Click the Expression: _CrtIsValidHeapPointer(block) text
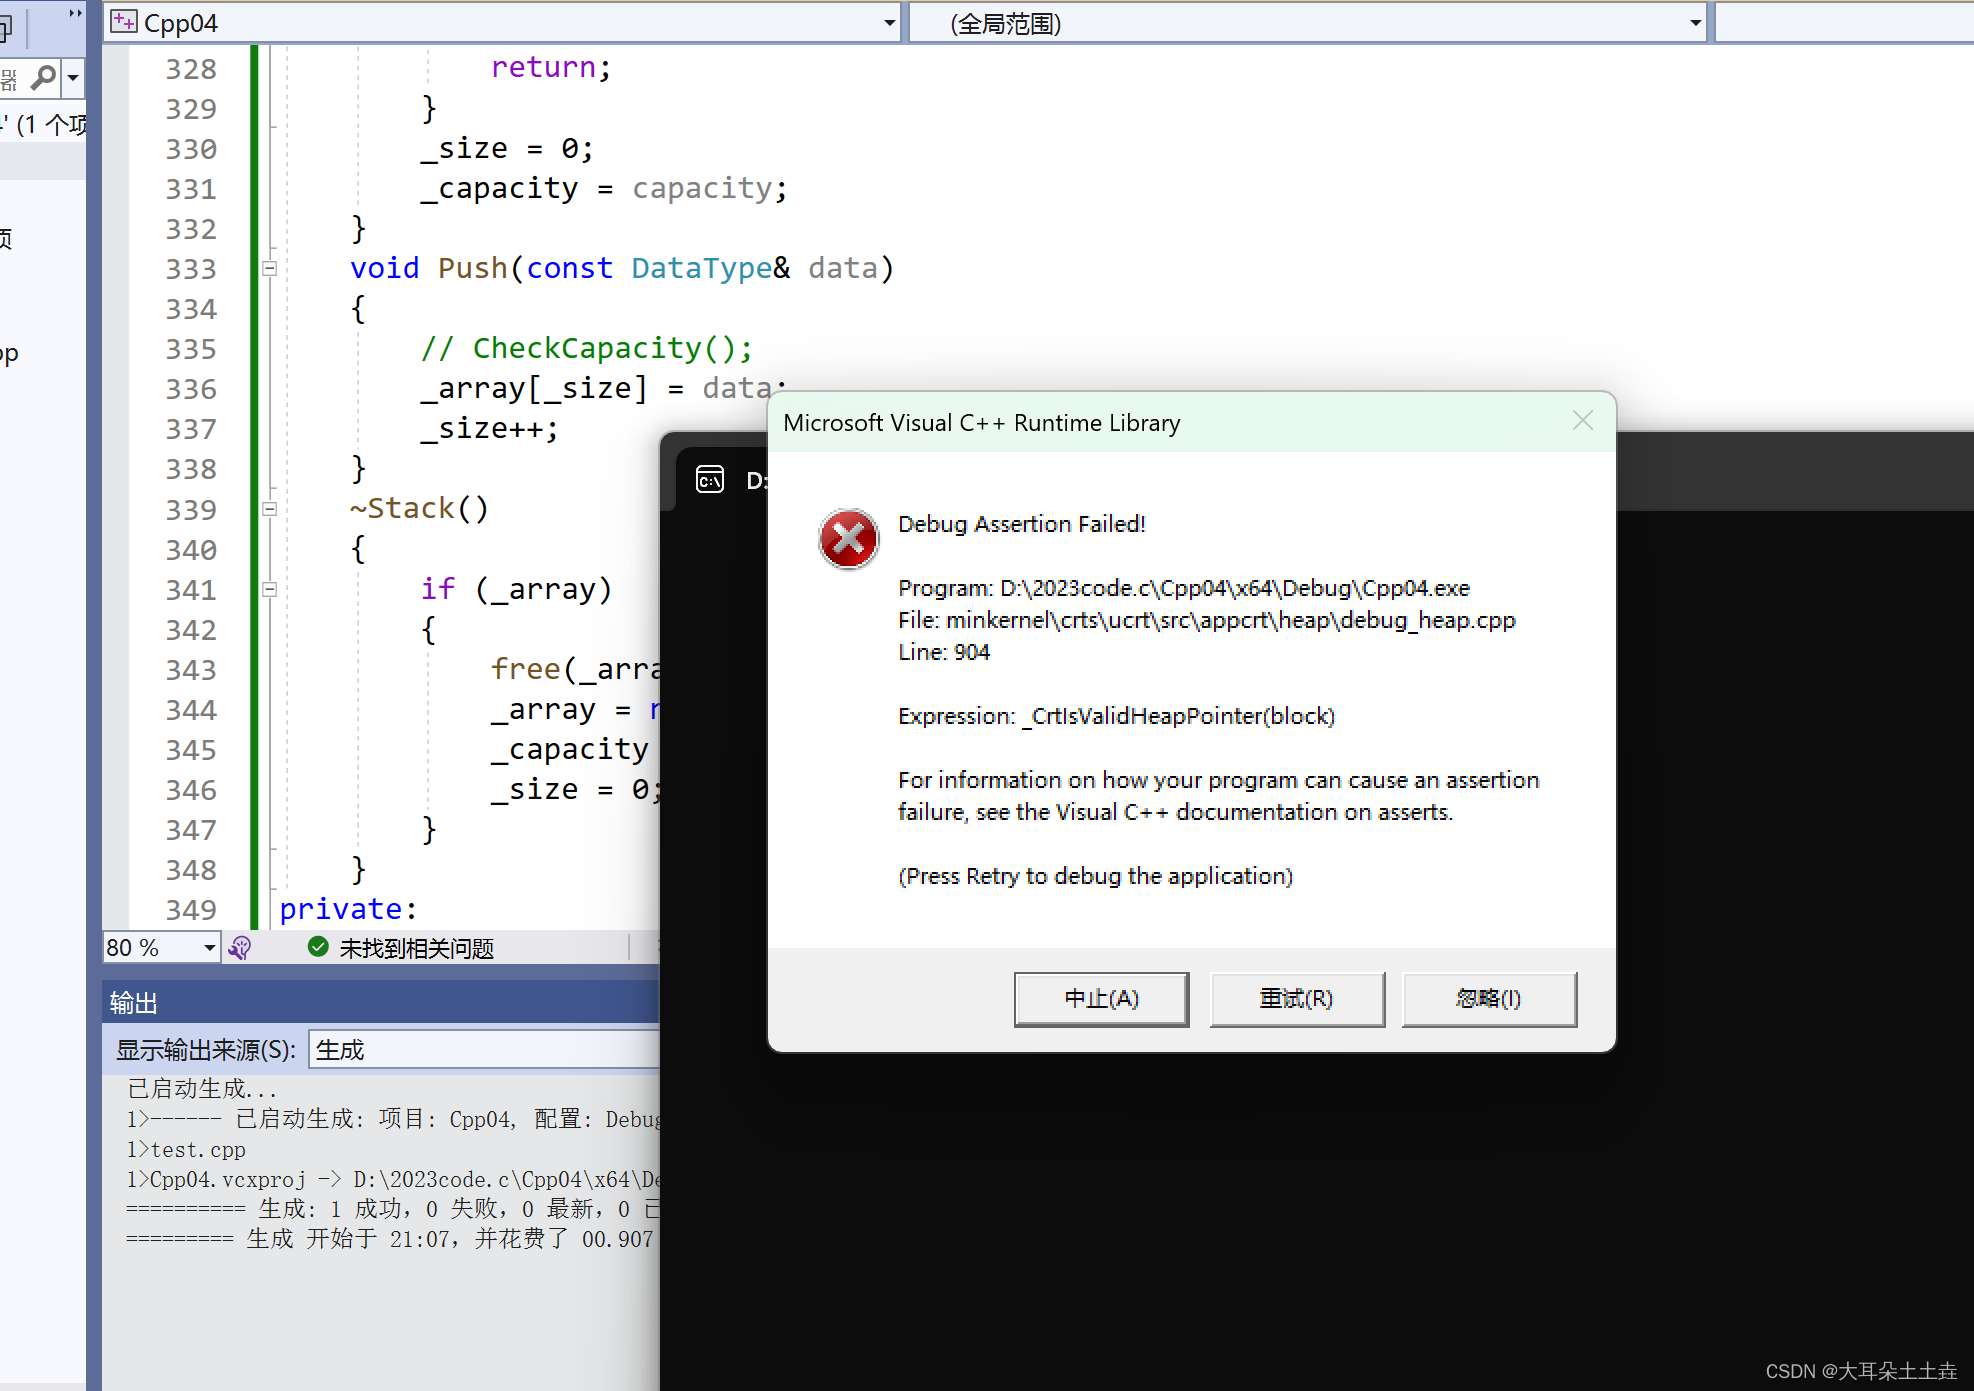The width and height of the screenshot is (1974, 1391). pyautogui.click(x=1116, y=716)
